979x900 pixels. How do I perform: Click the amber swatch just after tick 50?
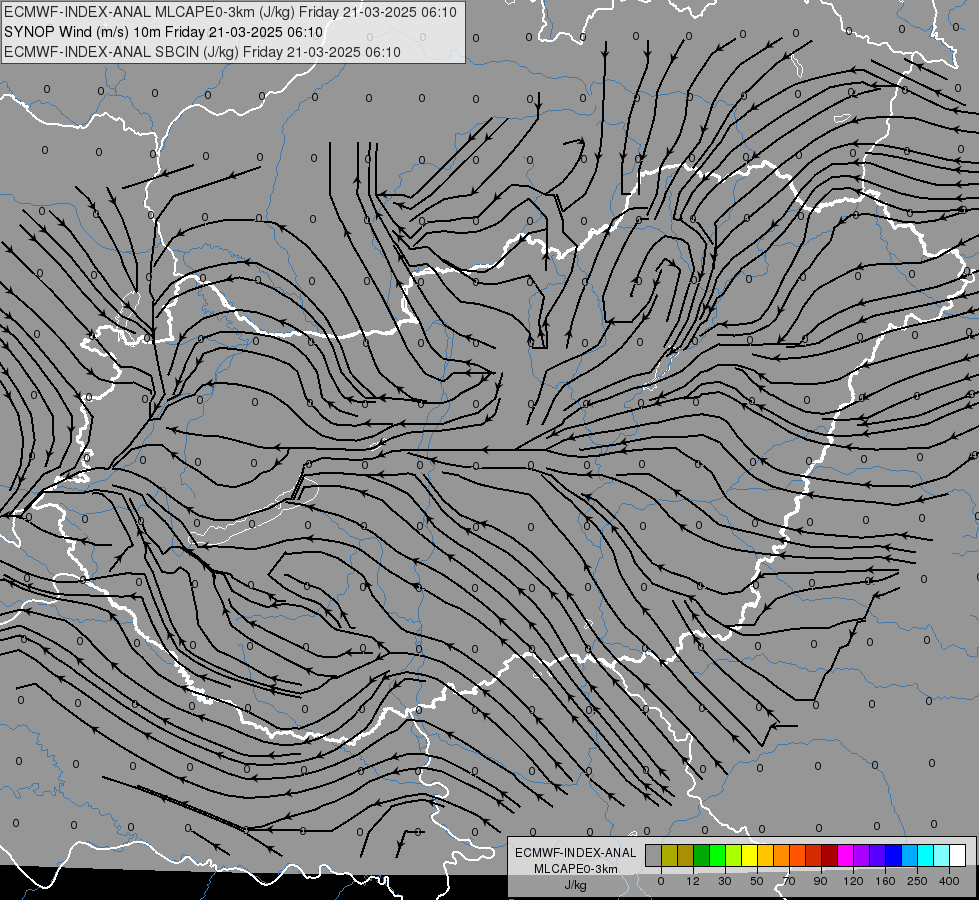[x=765, y=856]
